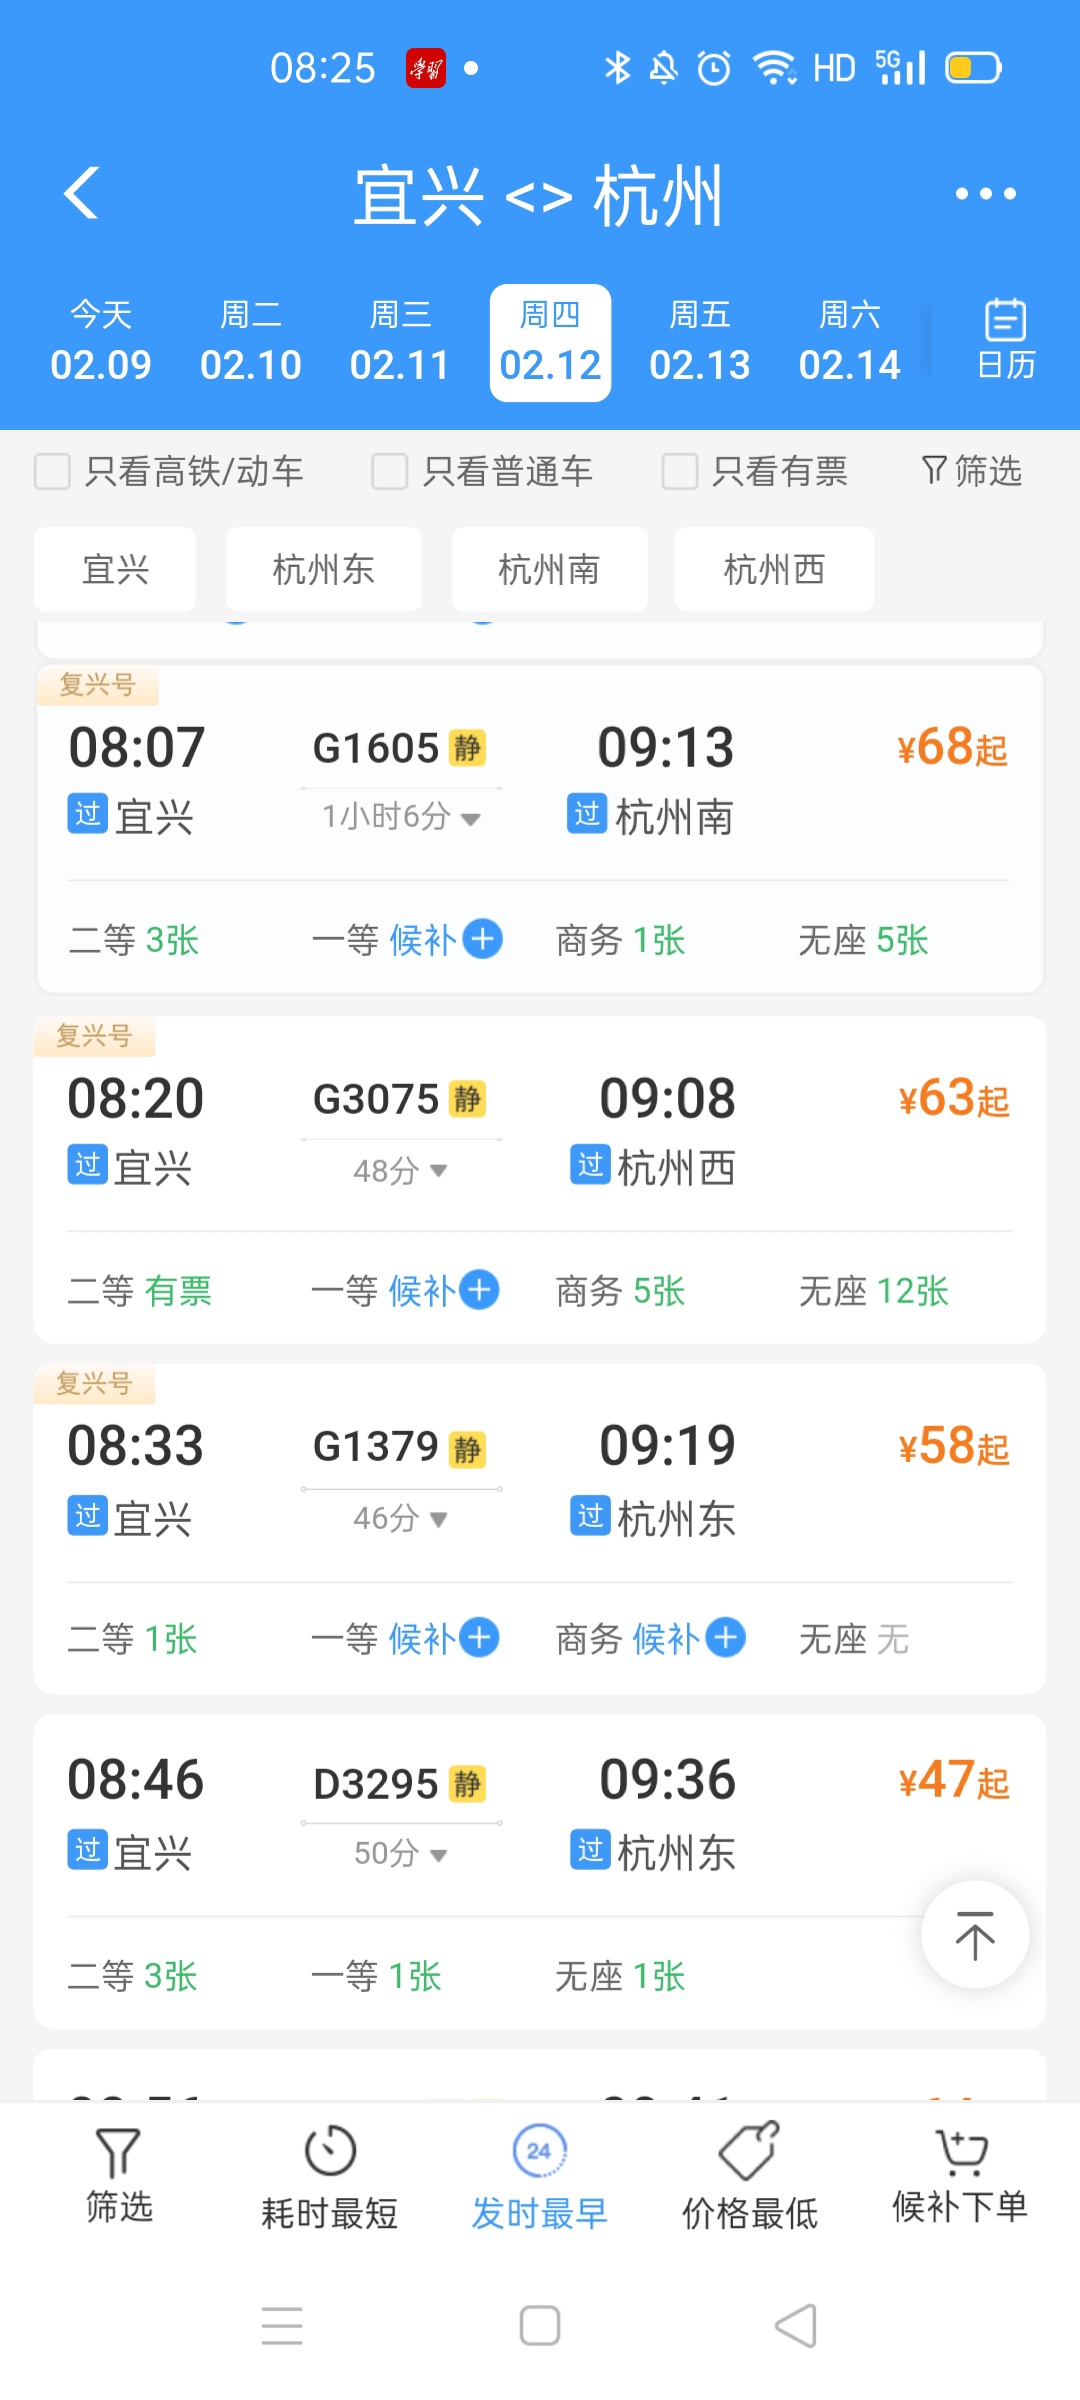Open the three-dot more options menu
Screen dimensions: 1080x2400
point(985,193)
